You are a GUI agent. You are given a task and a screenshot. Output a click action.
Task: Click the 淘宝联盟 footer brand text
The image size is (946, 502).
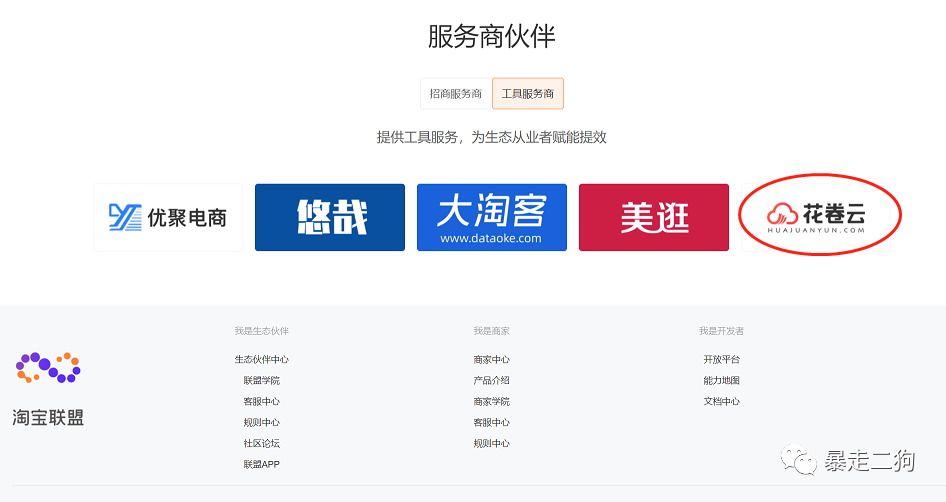[48, 418]
